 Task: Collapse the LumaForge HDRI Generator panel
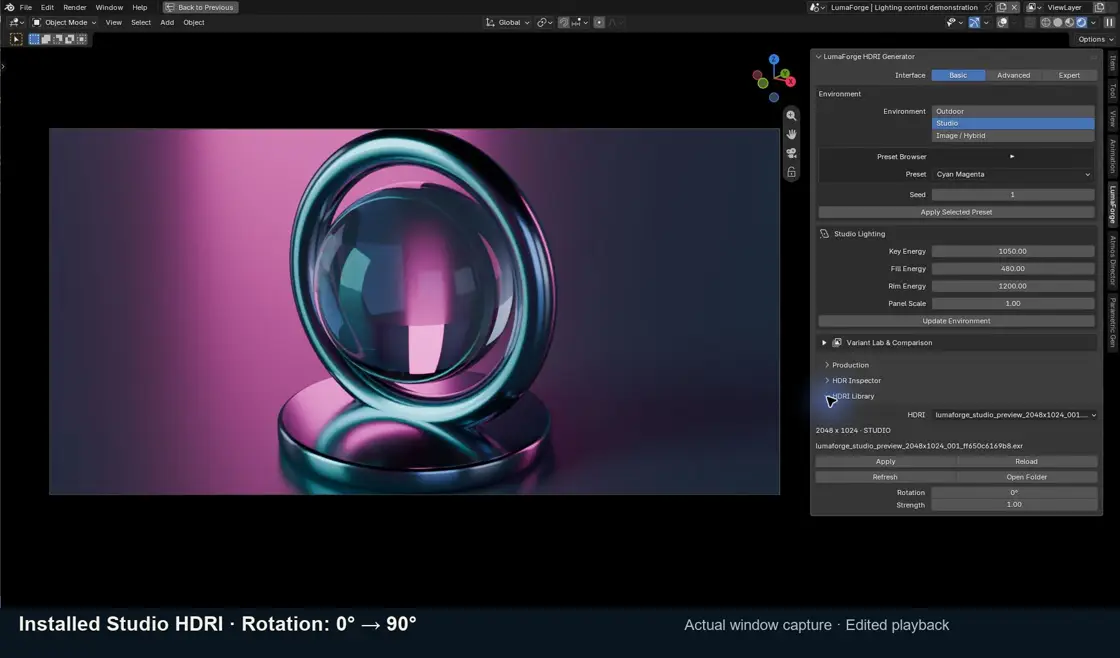[x=819, y=56]
